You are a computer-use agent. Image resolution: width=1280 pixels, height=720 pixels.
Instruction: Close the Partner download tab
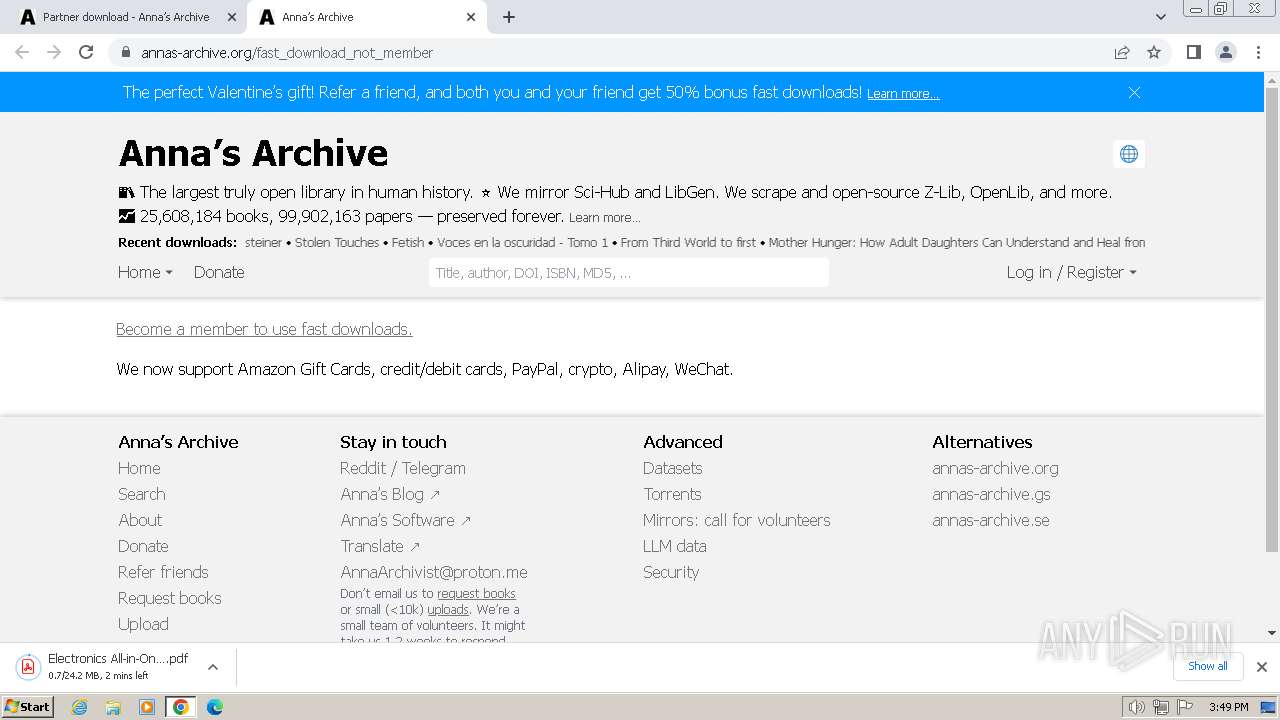coord(232,17)
